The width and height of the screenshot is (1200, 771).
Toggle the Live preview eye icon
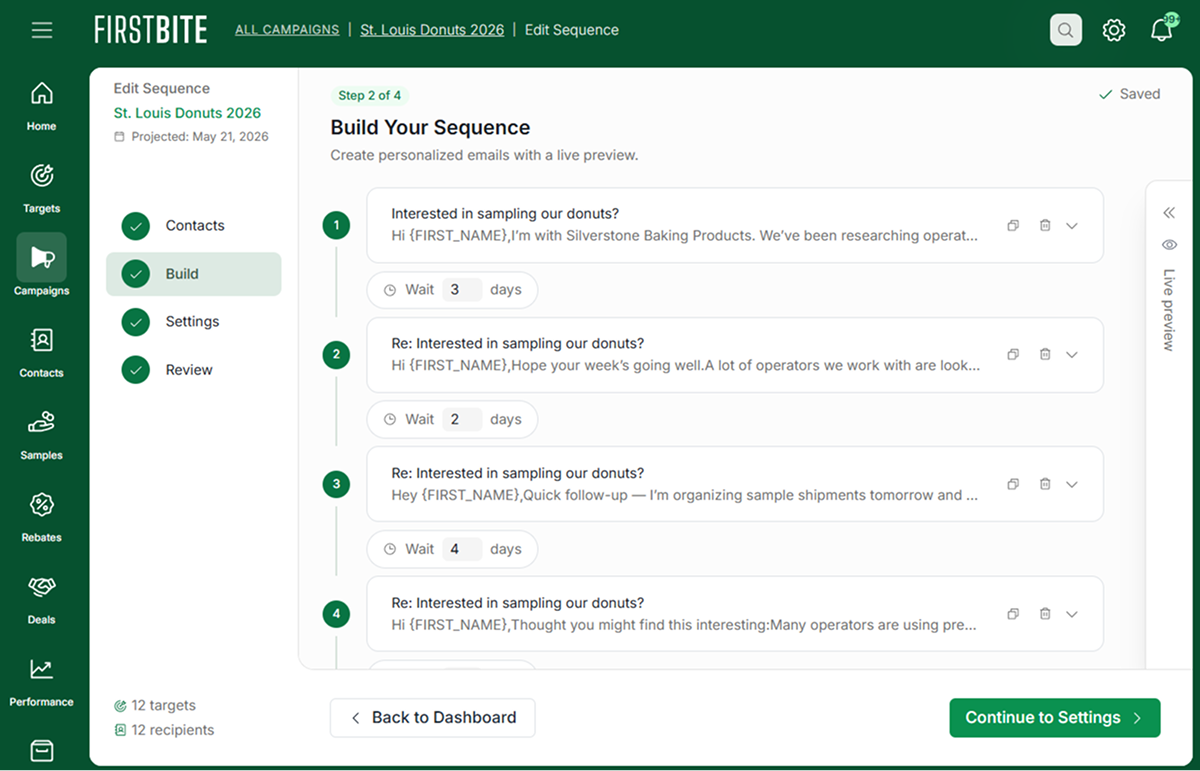(1169, 245)
